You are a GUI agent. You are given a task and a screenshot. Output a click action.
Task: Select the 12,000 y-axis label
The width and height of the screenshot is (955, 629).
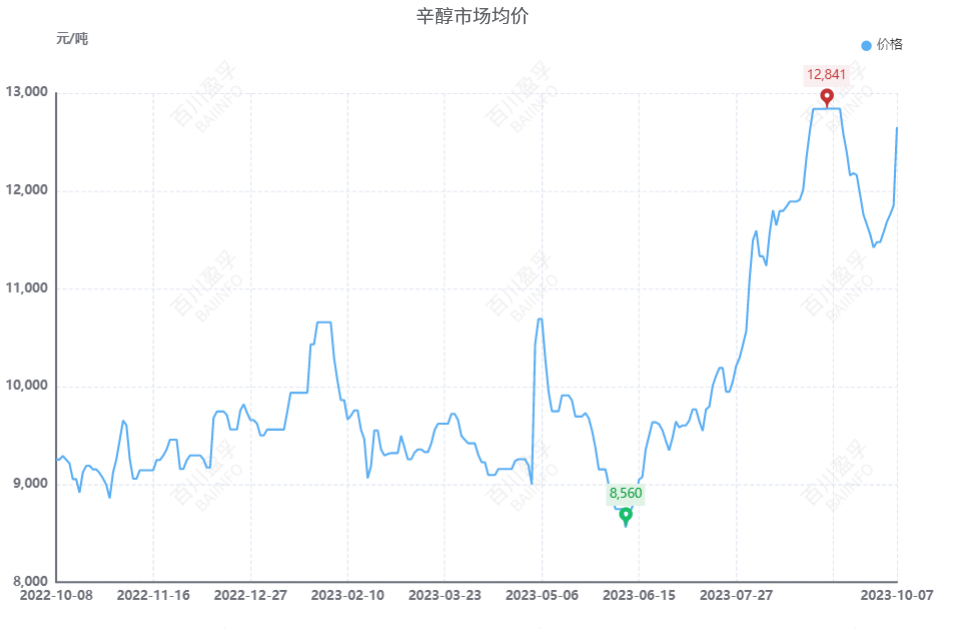(x=27, y=191)
